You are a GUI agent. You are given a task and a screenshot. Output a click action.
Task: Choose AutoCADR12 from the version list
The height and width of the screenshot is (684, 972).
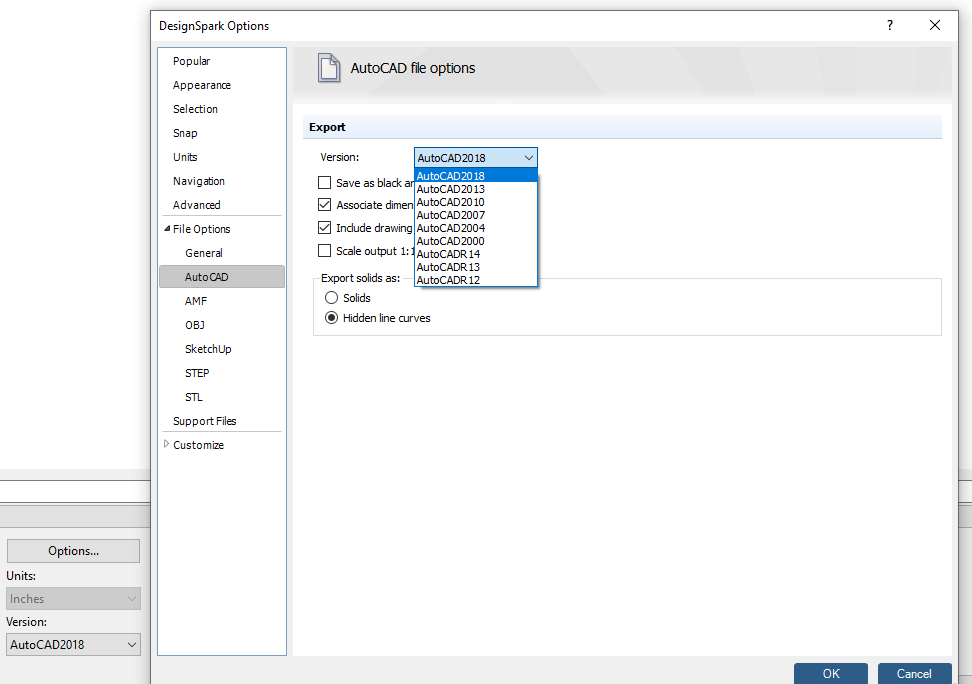[475, 280]
